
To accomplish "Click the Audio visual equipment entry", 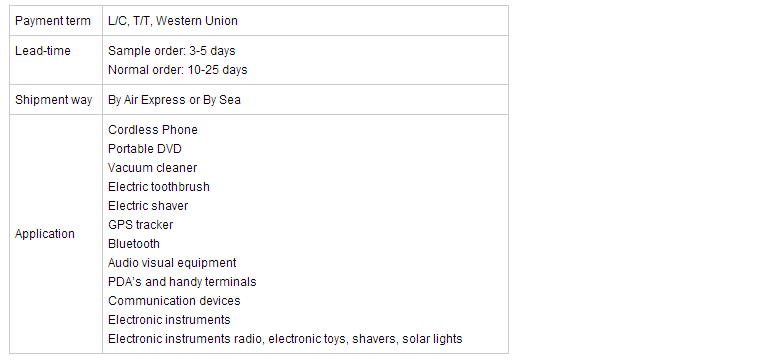I will click(x=172, y=263).
